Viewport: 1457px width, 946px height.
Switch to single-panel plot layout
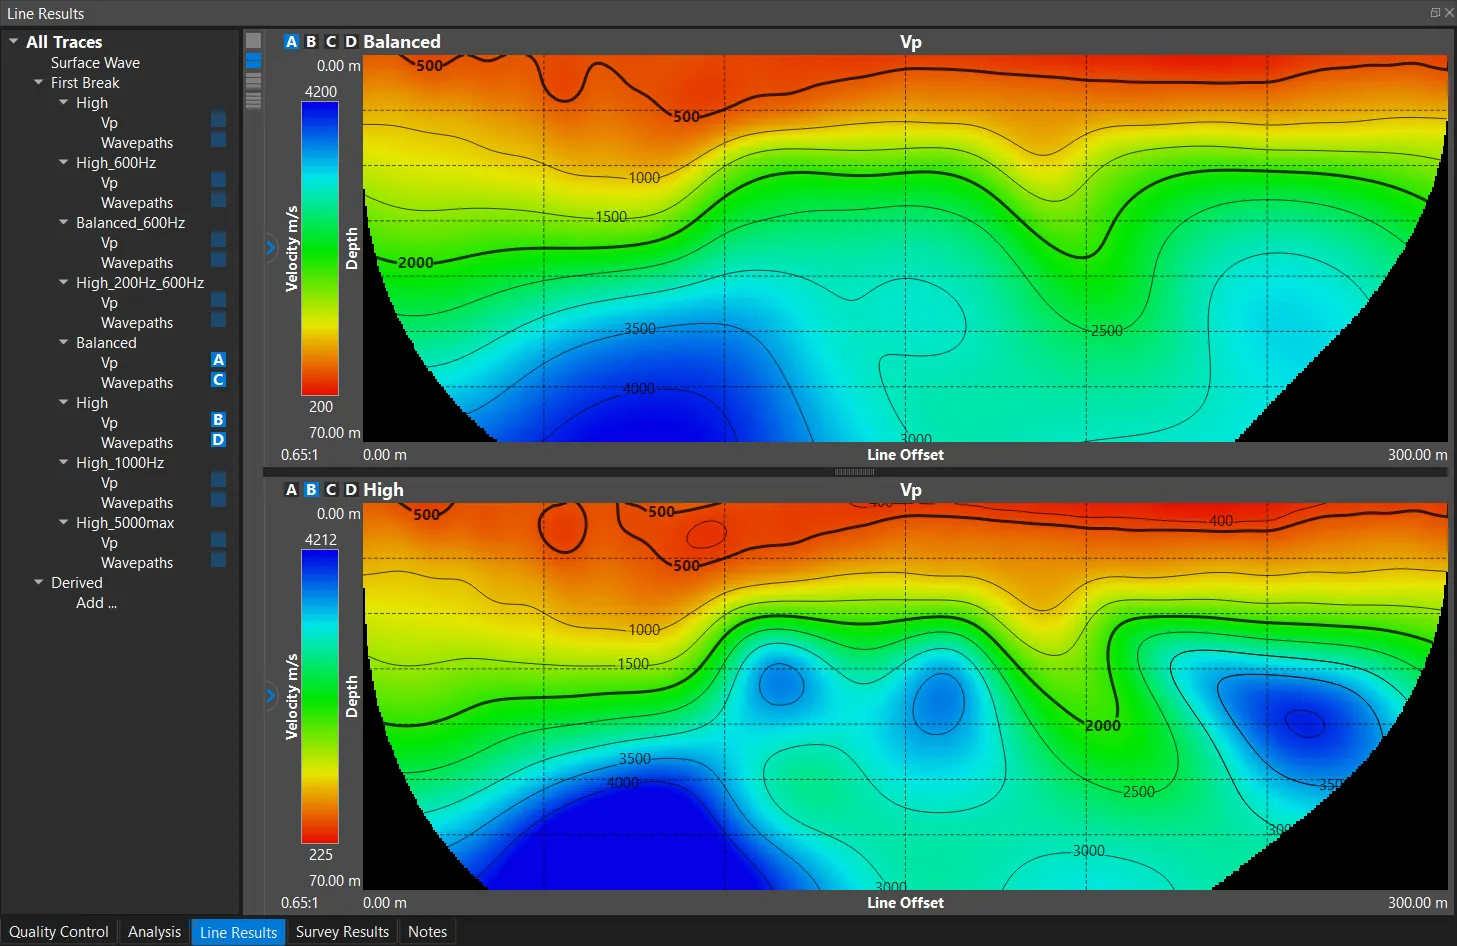pyautogui.click(x=253, y=40)
